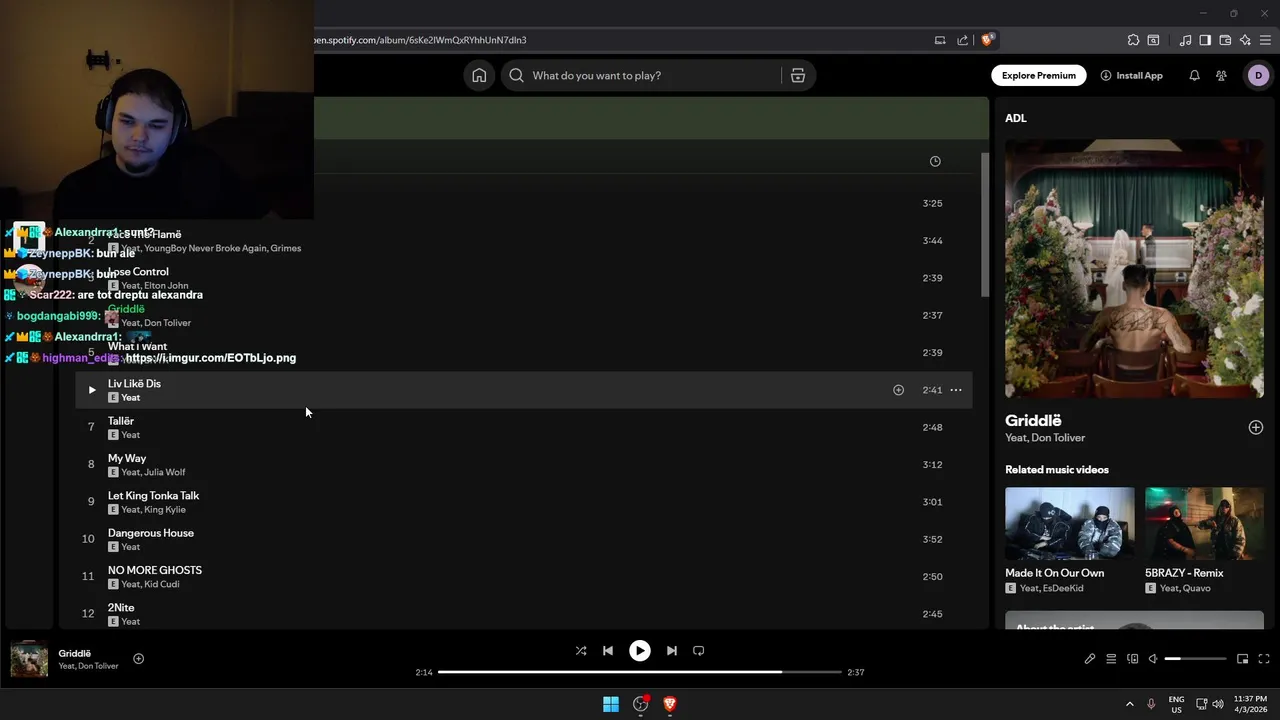Open the Windows Start button

tap(611, 704)
